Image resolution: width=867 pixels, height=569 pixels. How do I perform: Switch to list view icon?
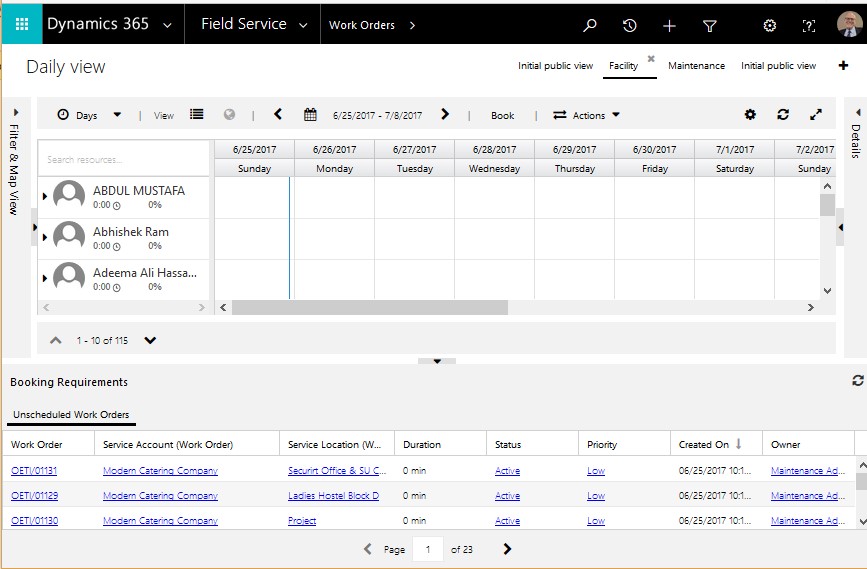(x=196, y=114)
